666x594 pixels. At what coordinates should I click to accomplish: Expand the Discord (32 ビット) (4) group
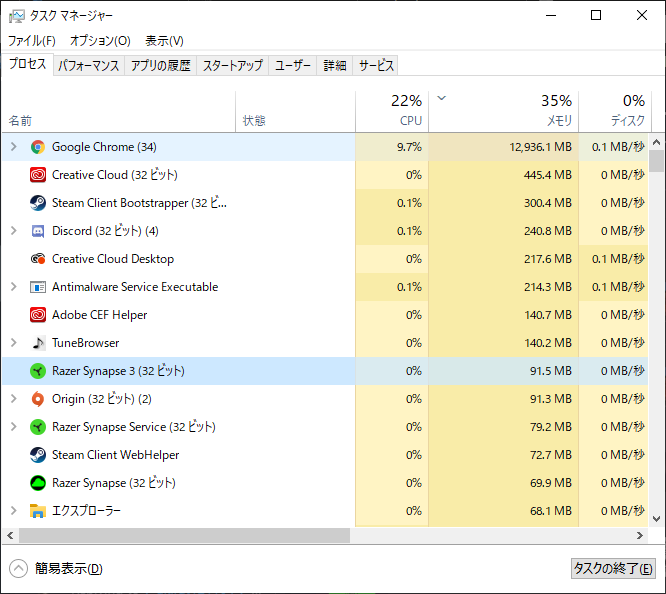pyautogui.click(x=14, y=231)
